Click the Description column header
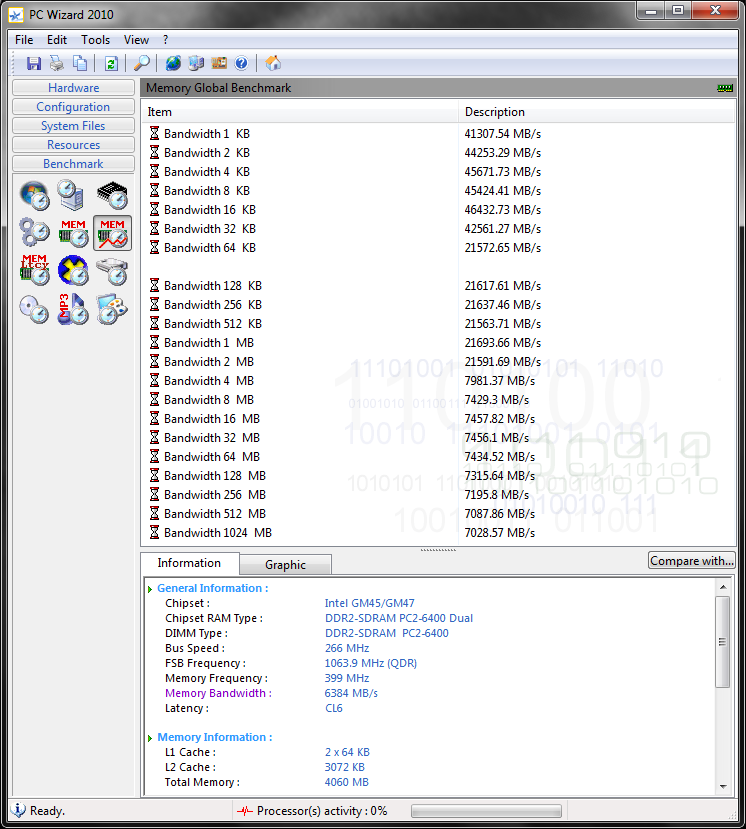The width and height of the screenshot is (746, 829). point(596,112)
